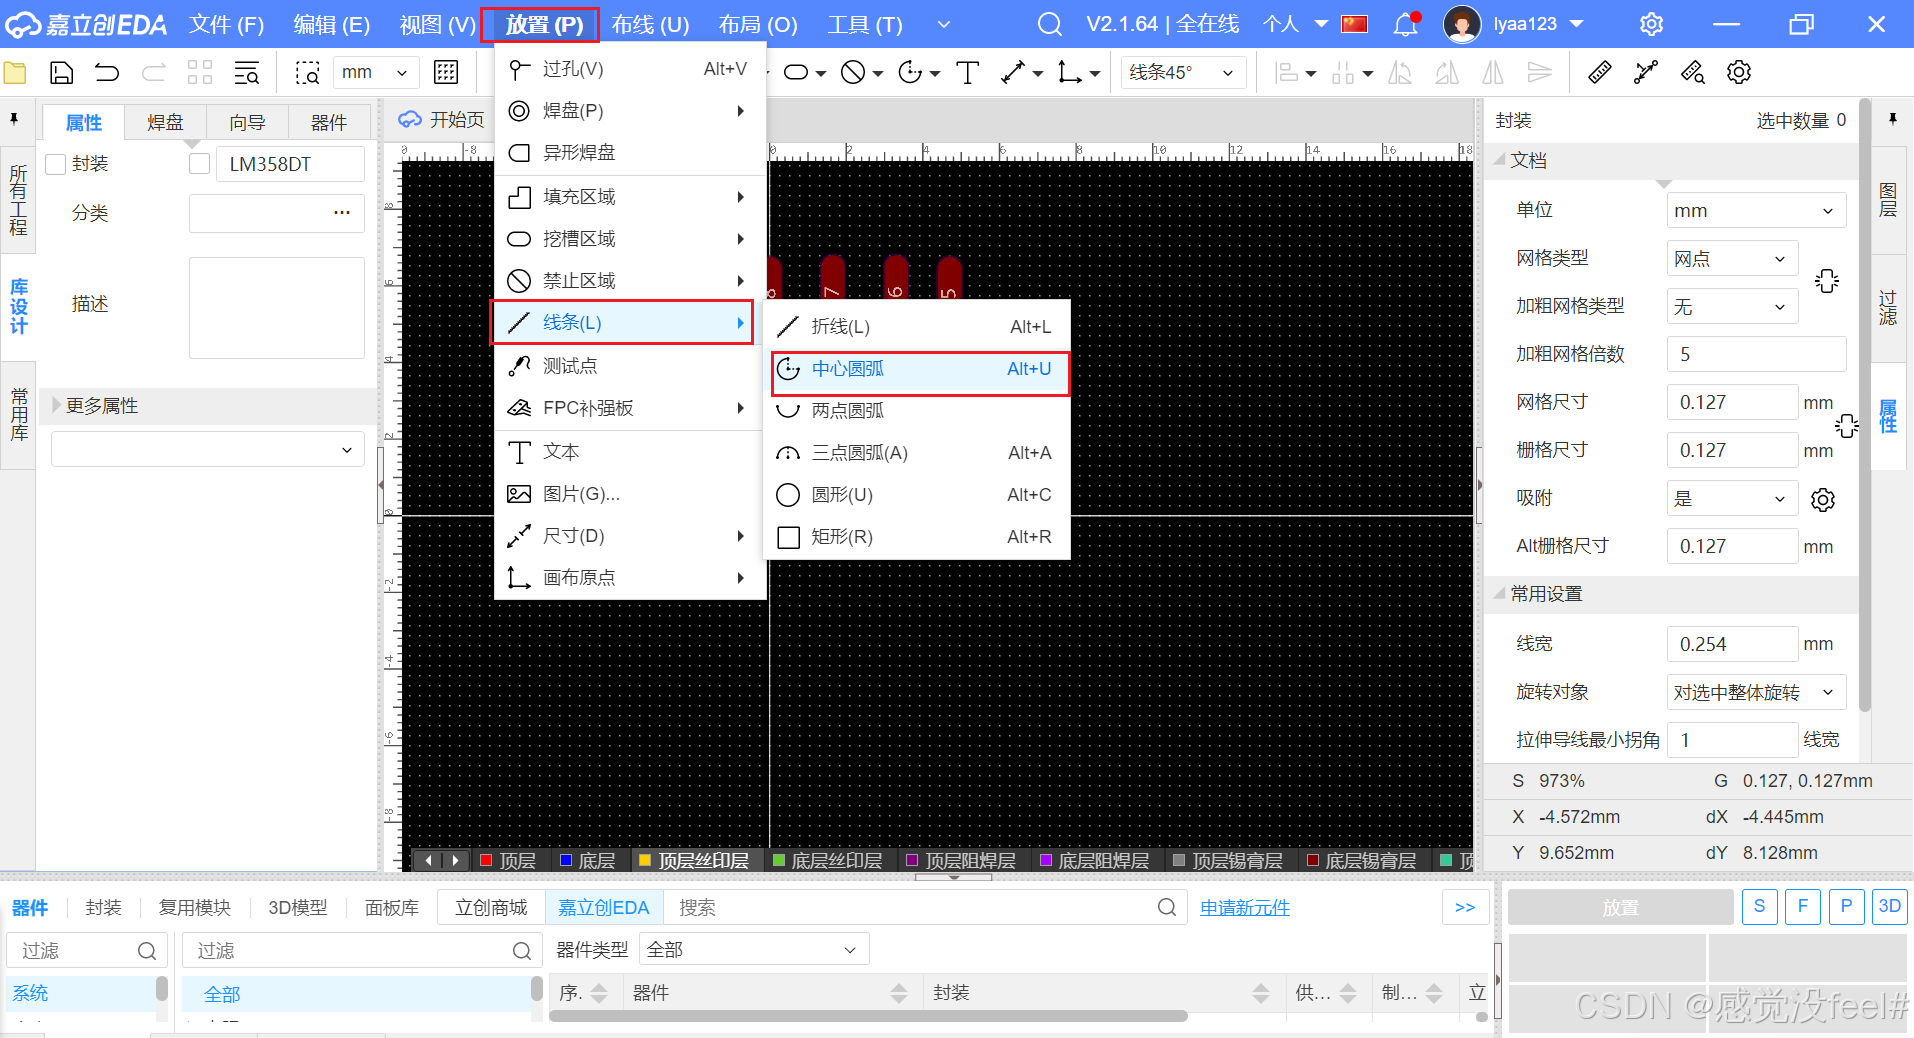Select 三点圆弧(A) menu entry
The width and height of the screenshot is (1914, 1038).
tap(917, 453)
